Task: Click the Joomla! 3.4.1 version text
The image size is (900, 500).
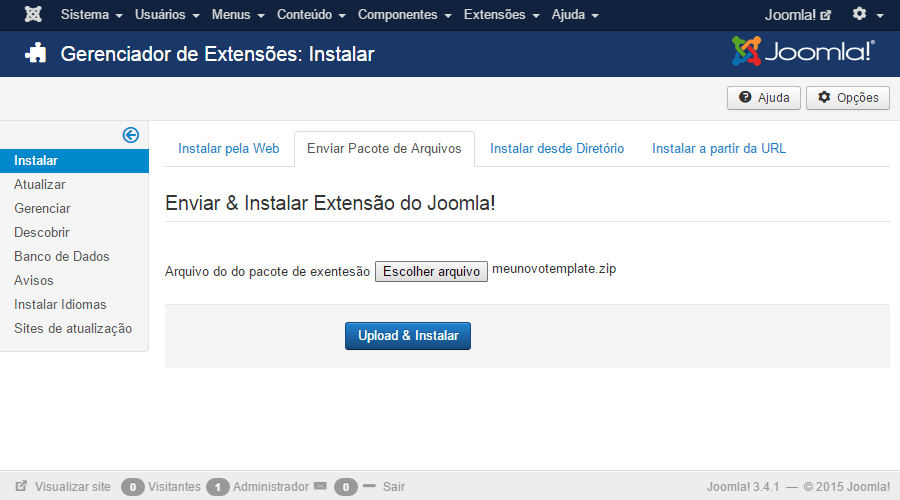Action: [743, 487]
